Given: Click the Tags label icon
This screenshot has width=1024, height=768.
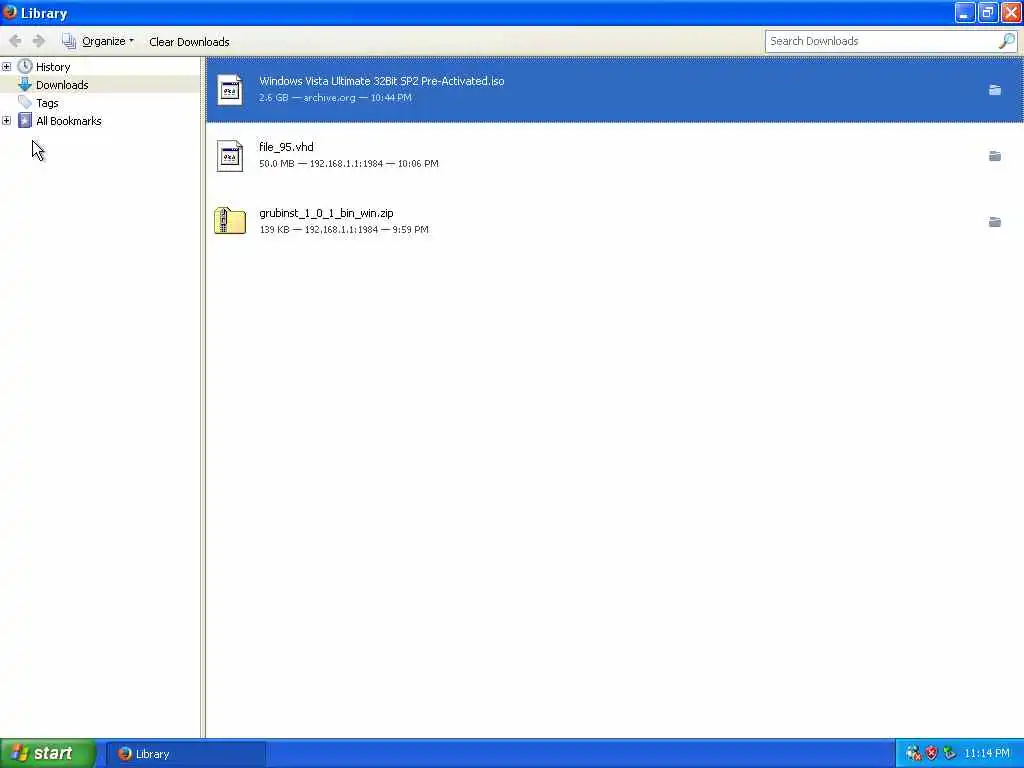Looking at the screenshot, I should click(x=25, y=103).
